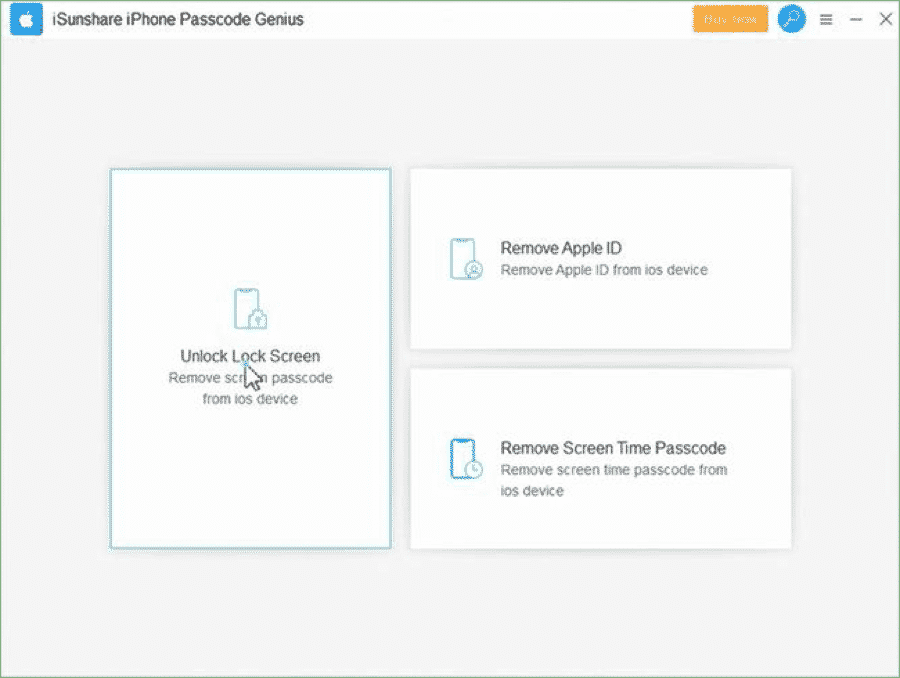Open the blue registration key icon
Image resolution: width=900 pixels, height=678 pixels.
click(791, 19)
